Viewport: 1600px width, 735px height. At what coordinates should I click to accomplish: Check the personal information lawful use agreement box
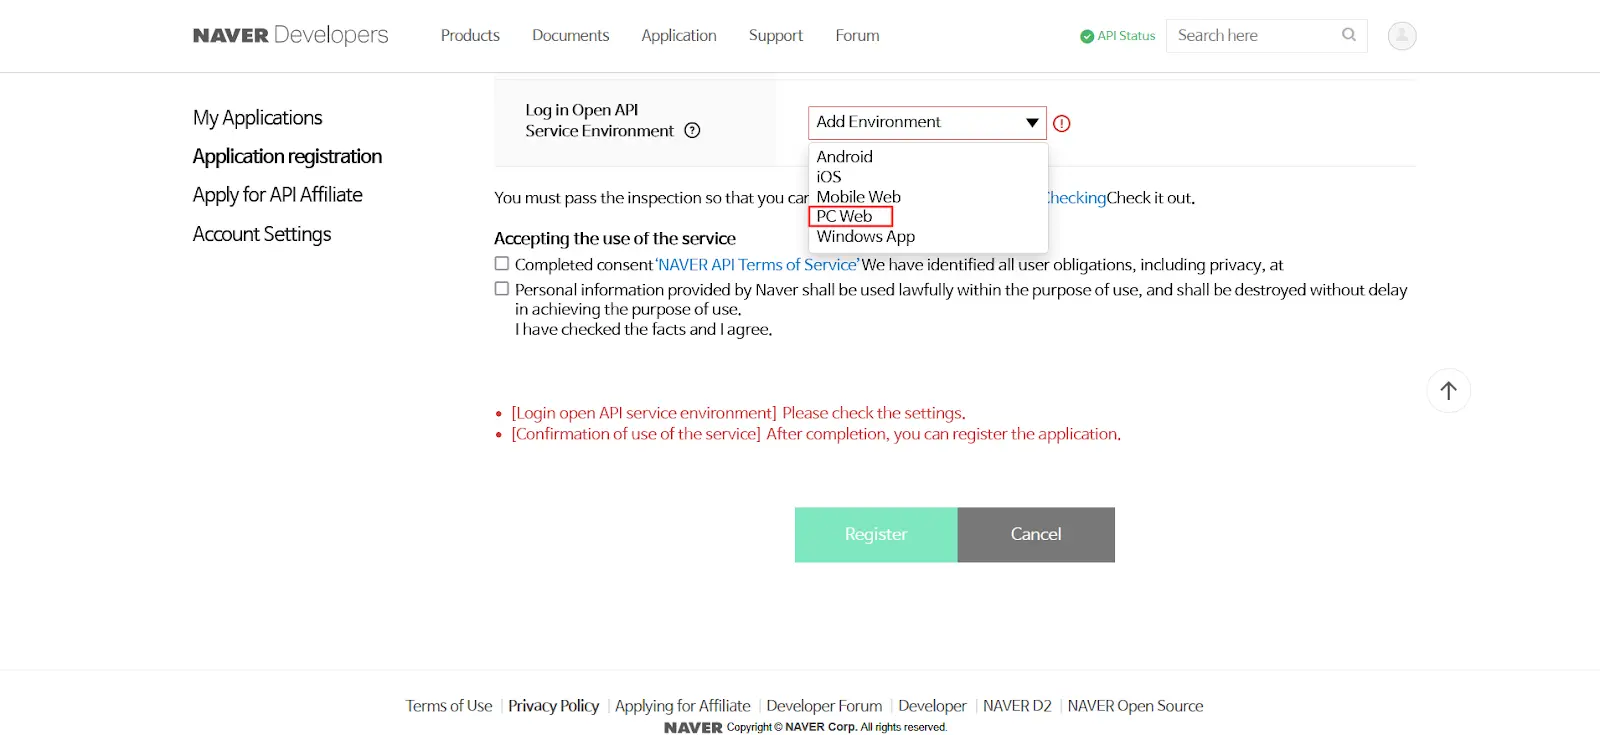tap(502, 289)
